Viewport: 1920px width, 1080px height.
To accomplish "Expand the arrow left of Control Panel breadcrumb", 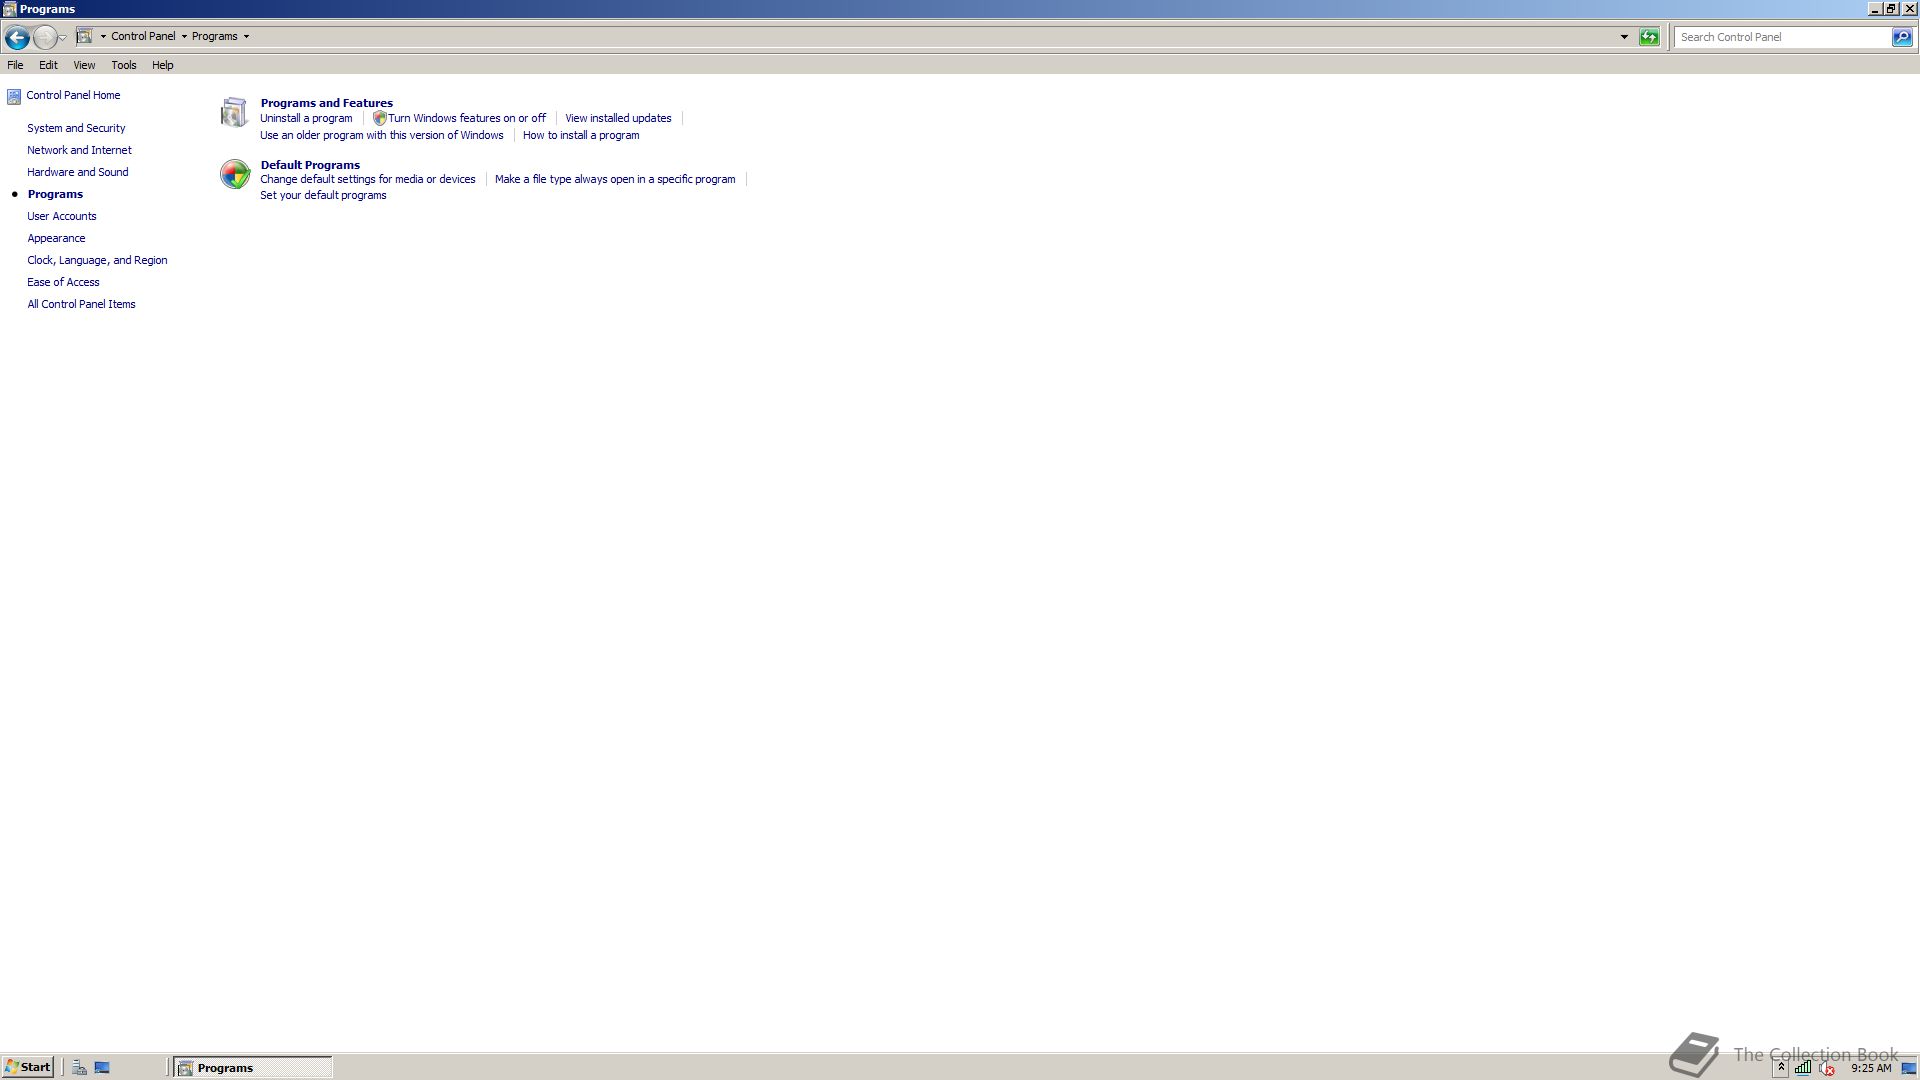I will pos(103,37).
